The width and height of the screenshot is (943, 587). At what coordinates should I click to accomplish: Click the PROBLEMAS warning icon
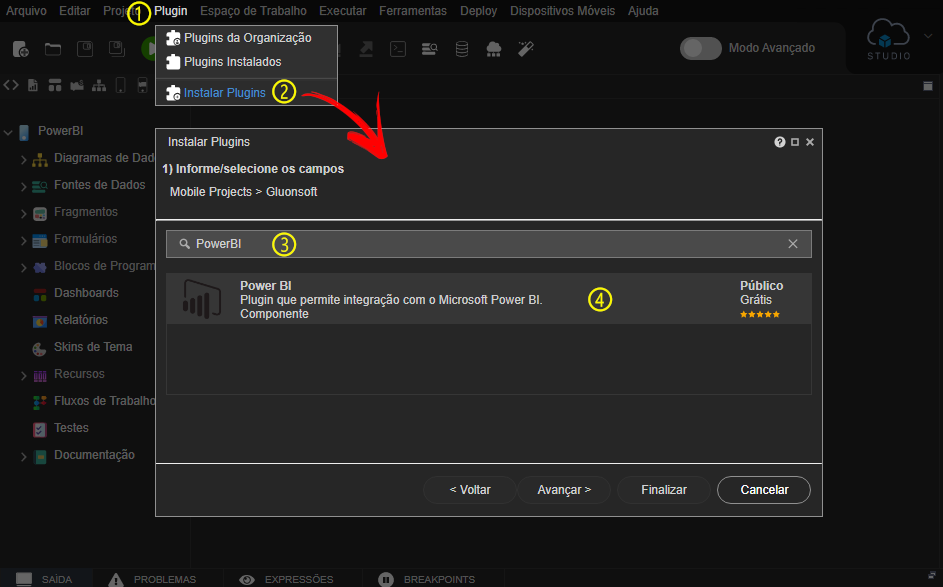tap(115, 579)
